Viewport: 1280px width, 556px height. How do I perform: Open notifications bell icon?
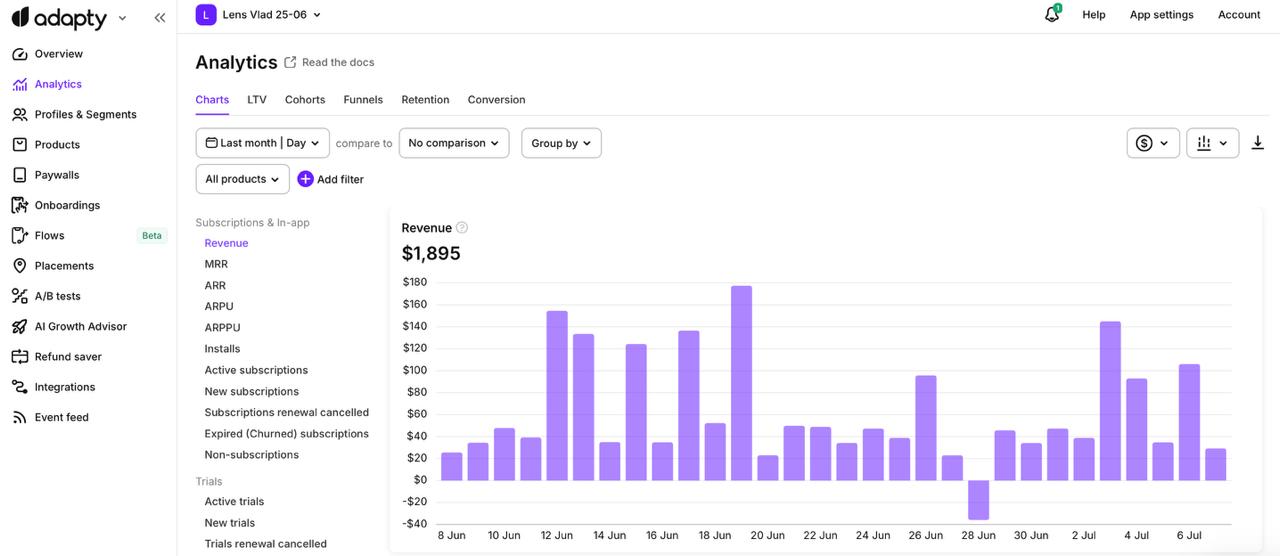coord(1051,15)
